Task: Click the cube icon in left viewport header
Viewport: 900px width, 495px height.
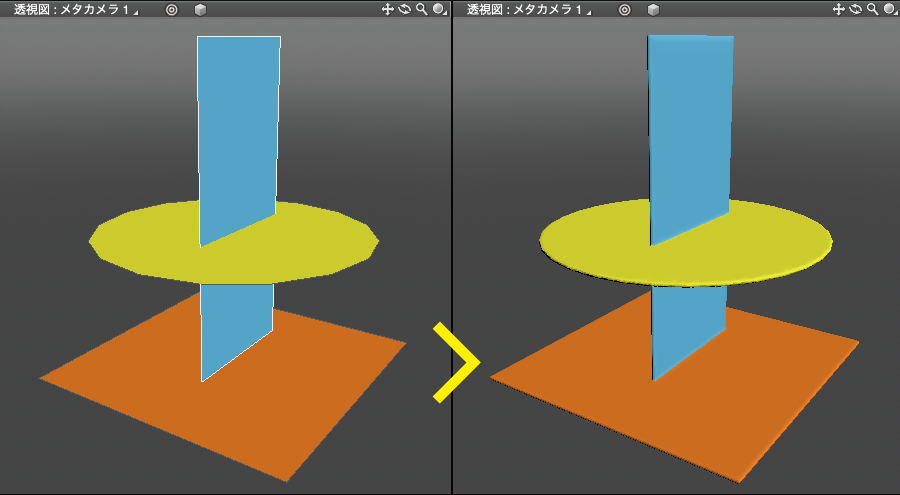Action: pos(200,9)
